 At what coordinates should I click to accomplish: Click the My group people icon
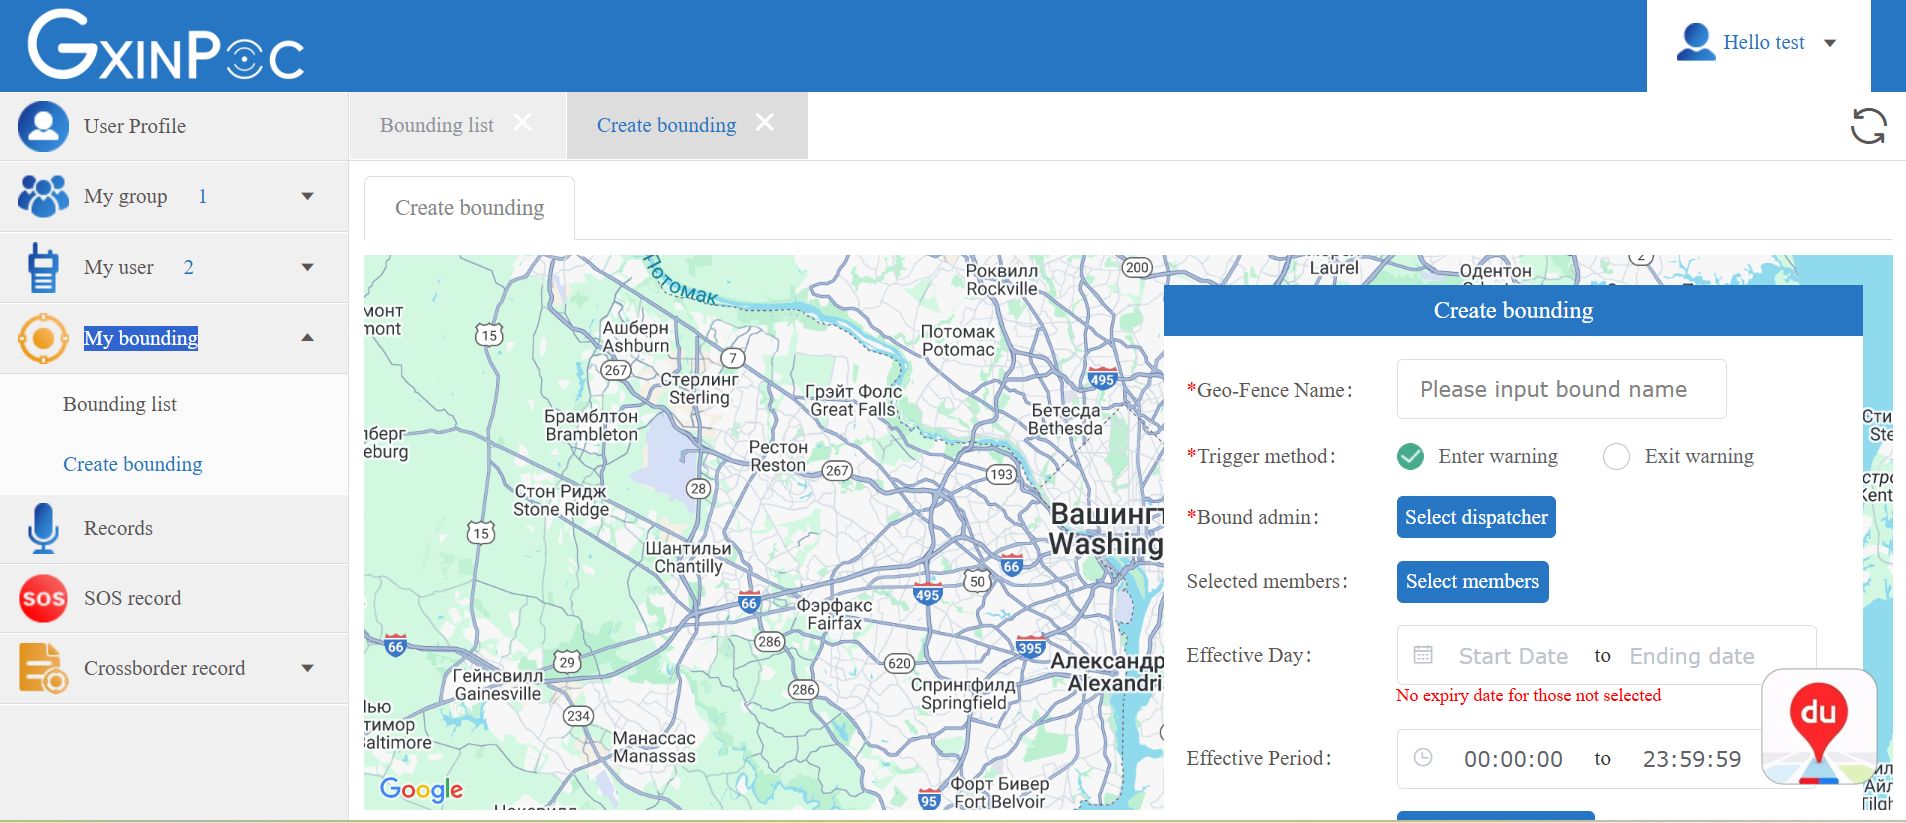(43, 196)
